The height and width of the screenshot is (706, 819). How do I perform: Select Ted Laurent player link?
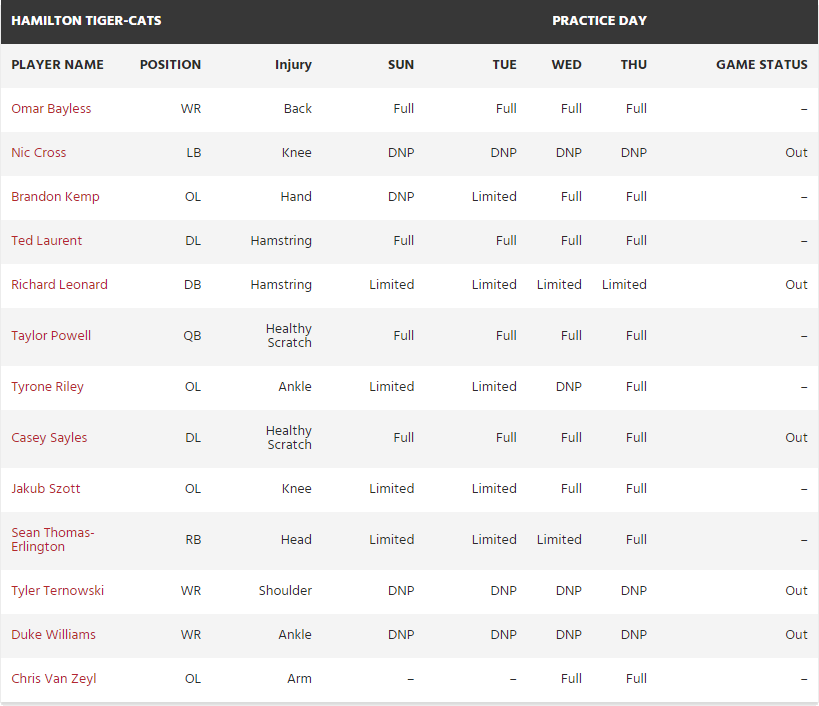coord(47,241)
